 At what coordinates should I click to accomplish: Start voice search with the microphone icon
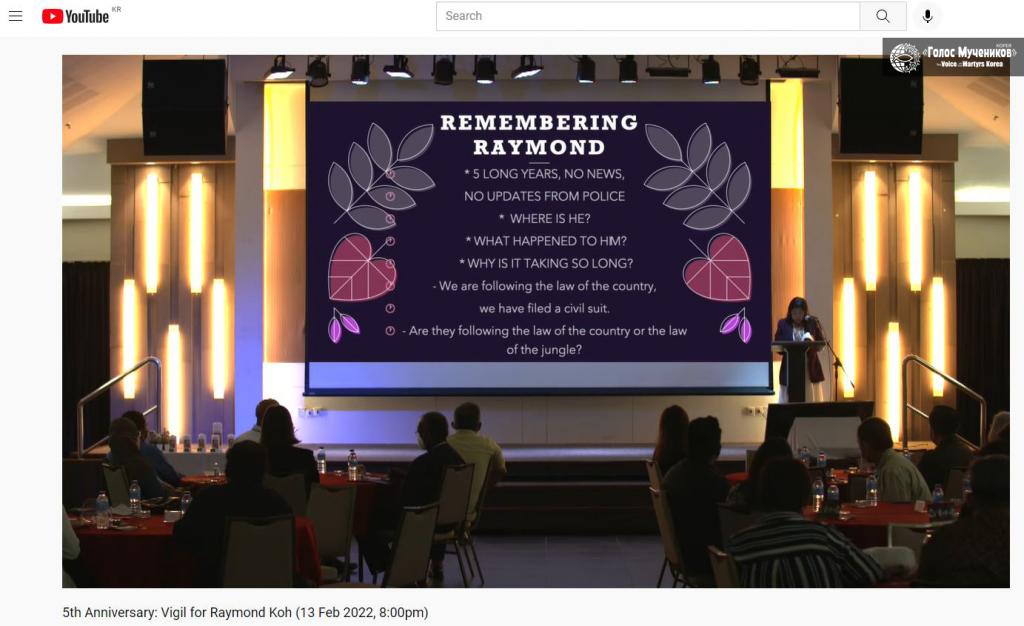point(927,16)
